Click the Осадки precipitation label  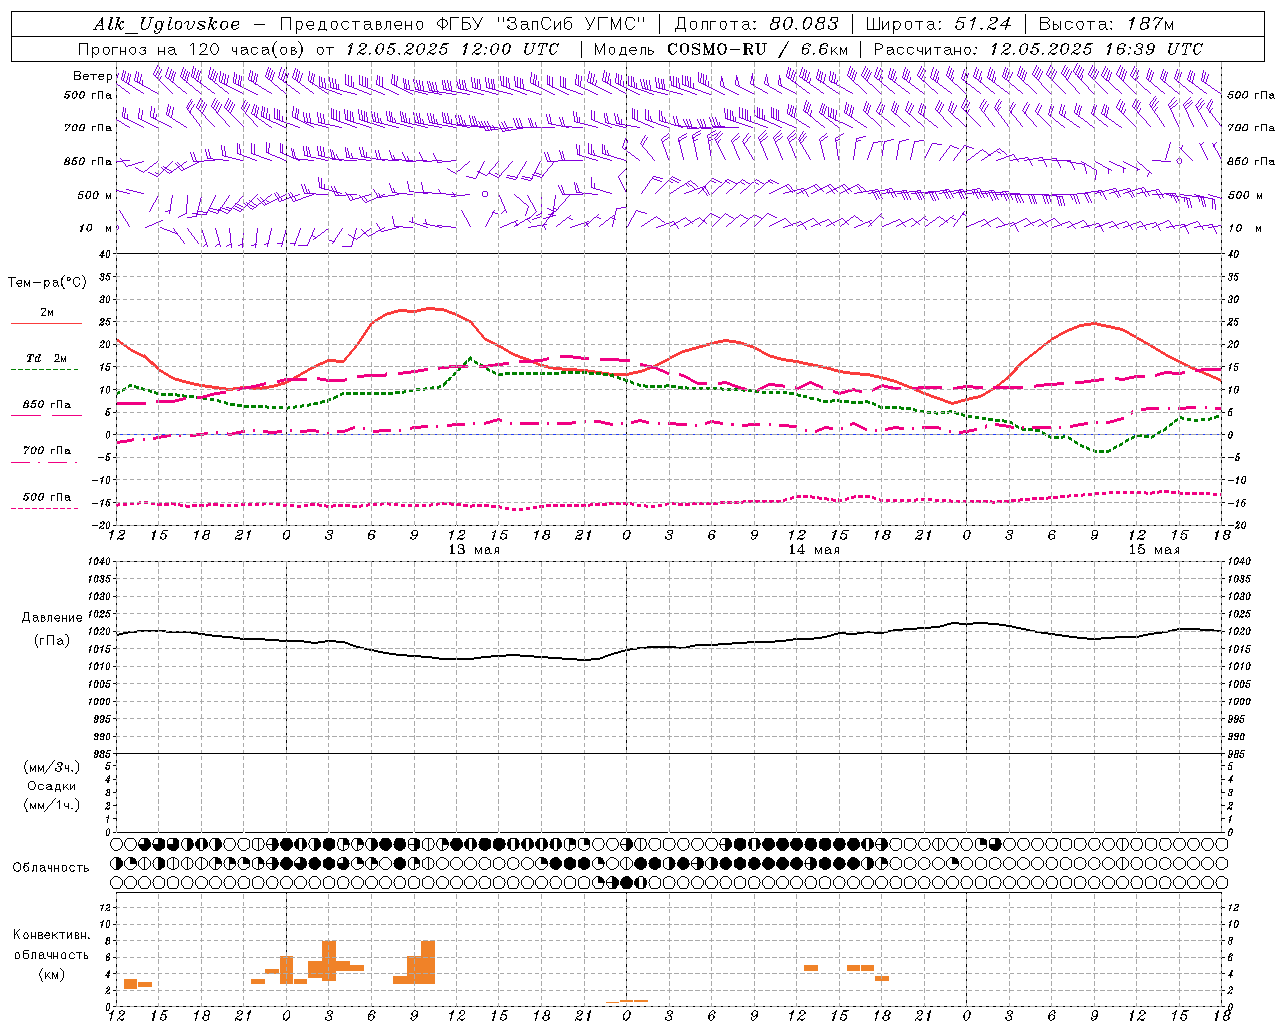(51, 786)
